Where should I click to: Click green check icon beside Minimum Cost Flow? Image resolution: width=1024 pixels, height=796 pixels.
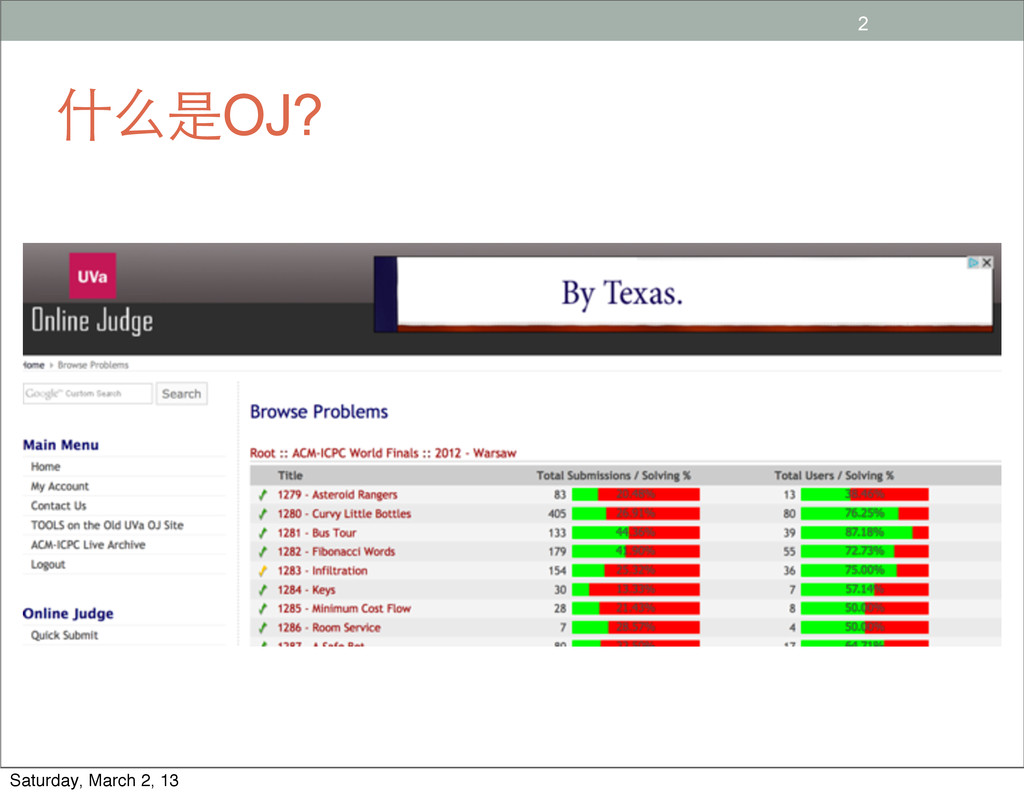tap(263, 609)
